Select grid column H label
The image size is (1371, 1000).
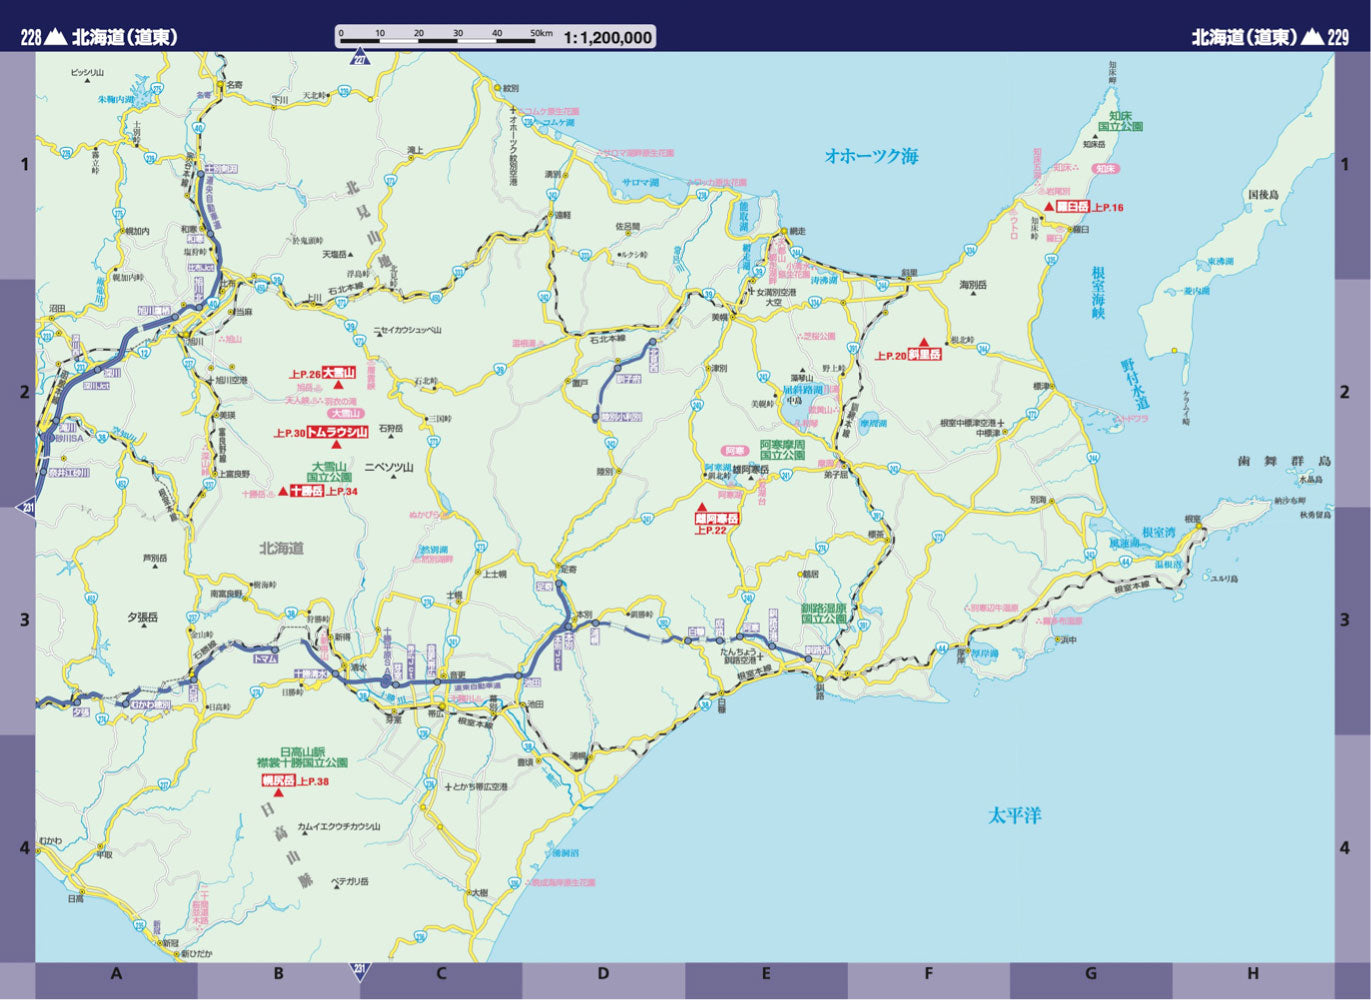(1253, 974)
